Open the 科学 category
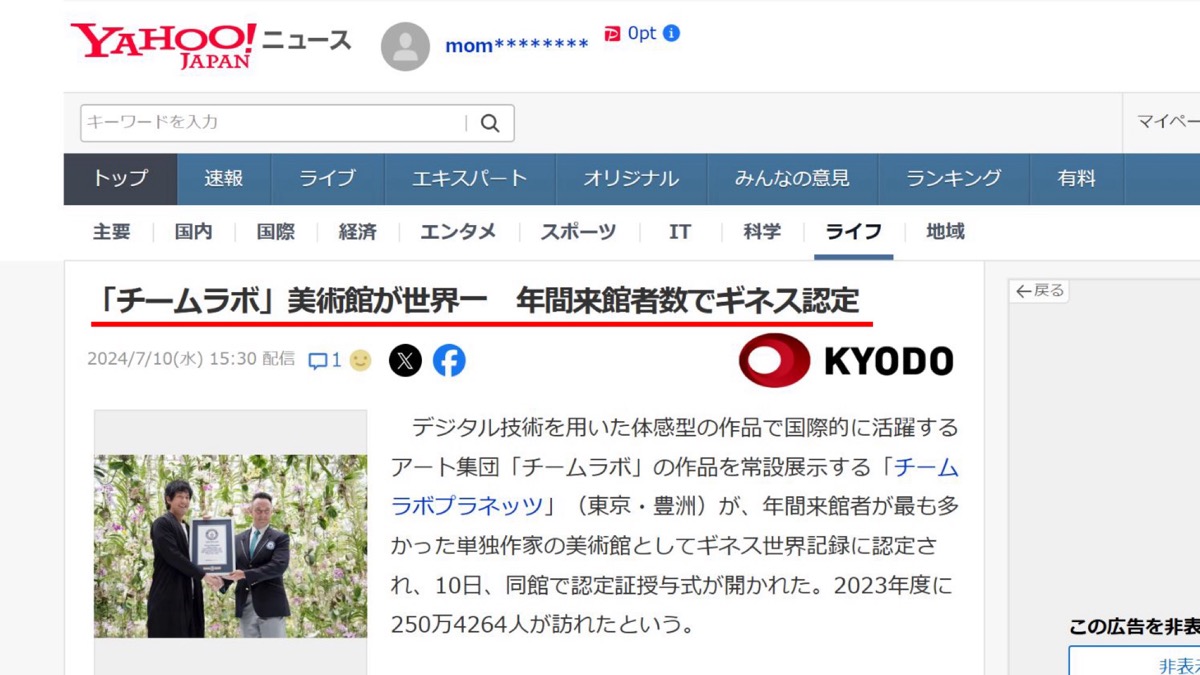This screenshot has width=1200, height=675. coord(762,232)
